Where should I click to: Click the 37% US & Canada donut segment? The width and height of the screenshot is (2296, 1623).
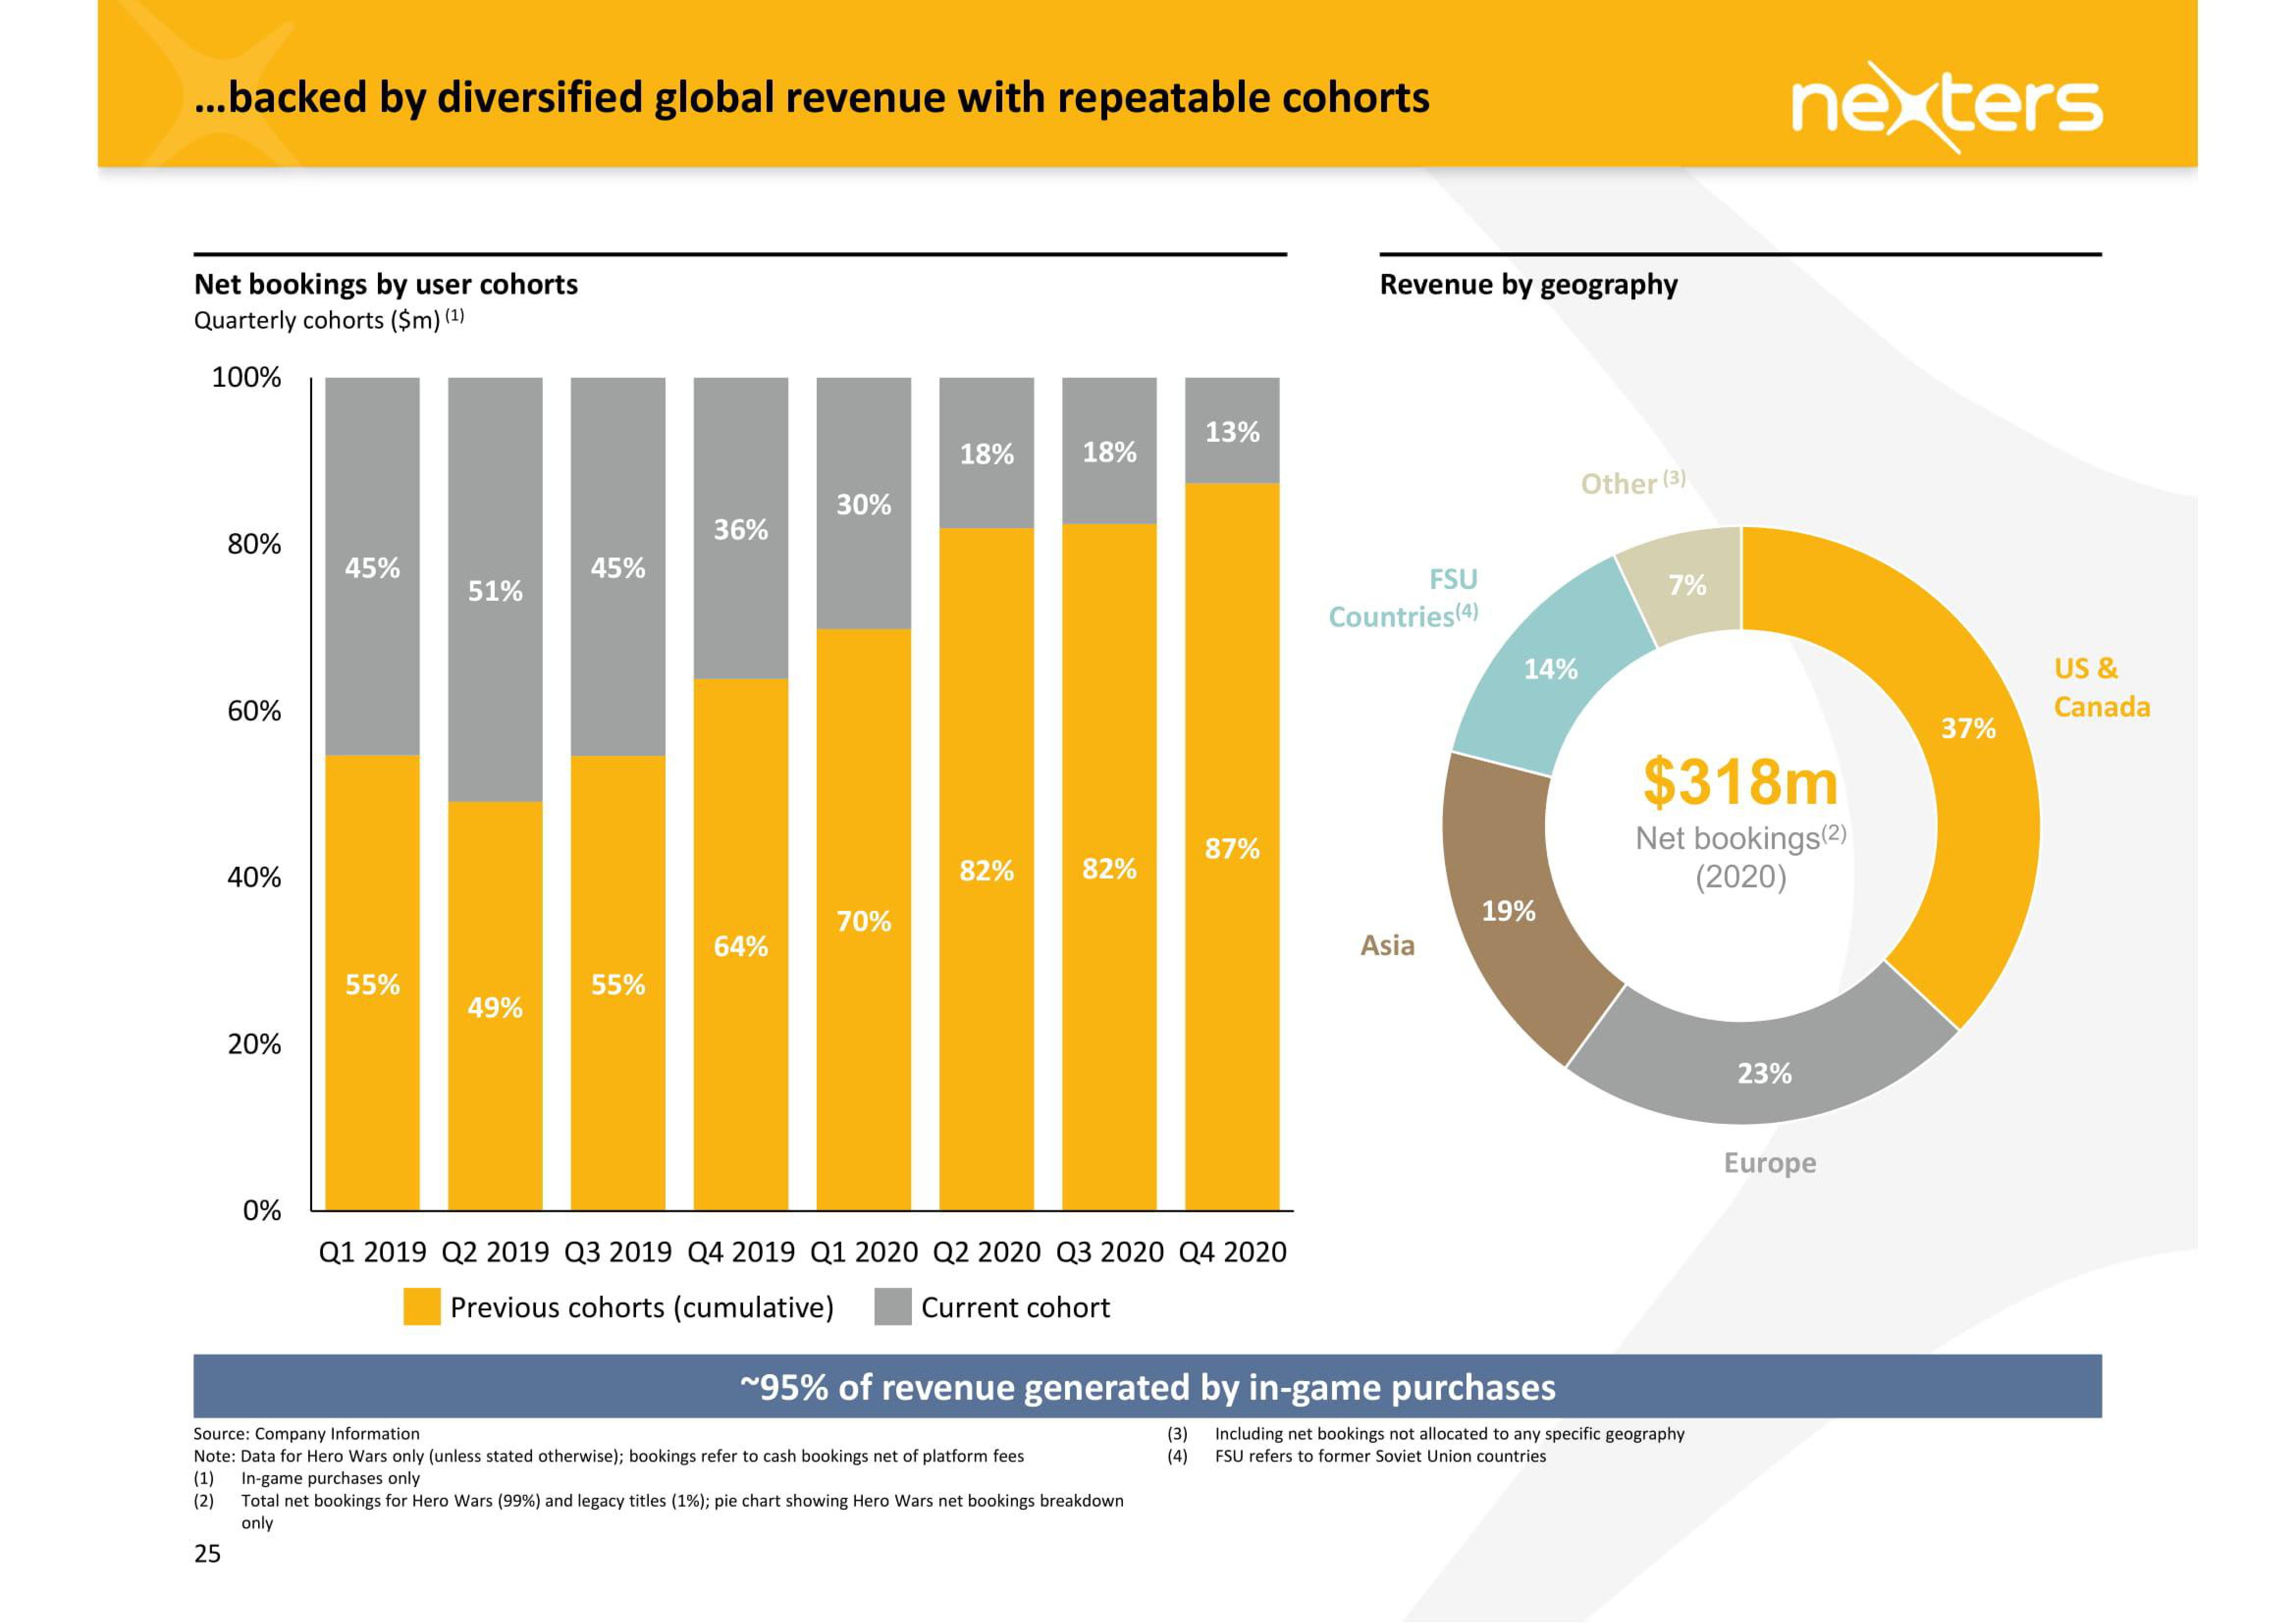click(1968, 729)
